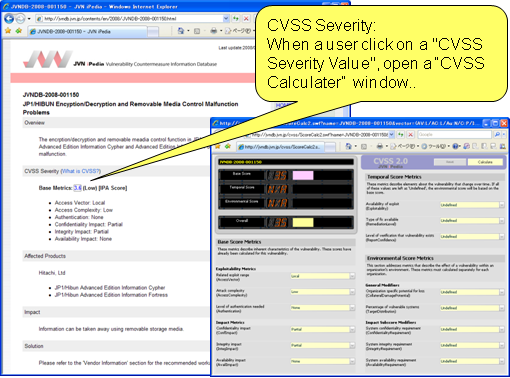
Task: Open Favorites star in JVN iPedia window
Action: tap(8, 31)
